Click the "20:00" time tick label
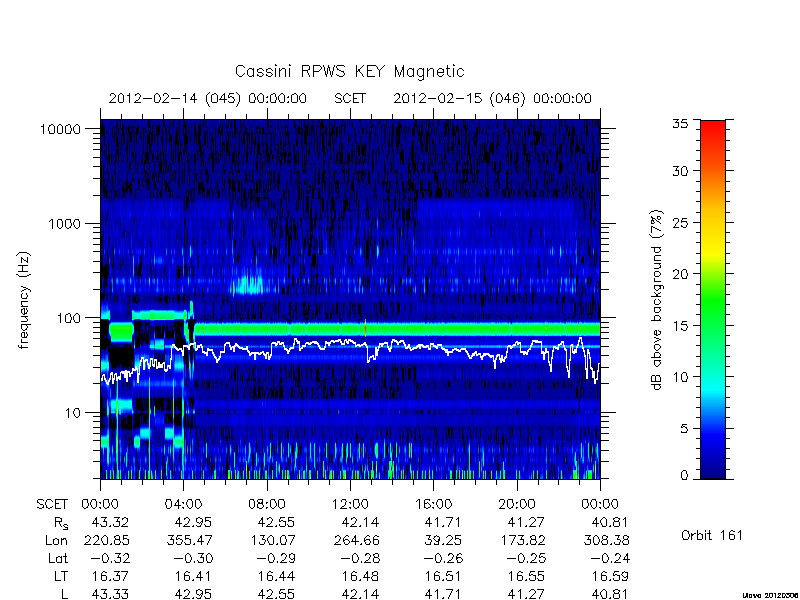Viewport: 800px width, 600px height. 517,505
